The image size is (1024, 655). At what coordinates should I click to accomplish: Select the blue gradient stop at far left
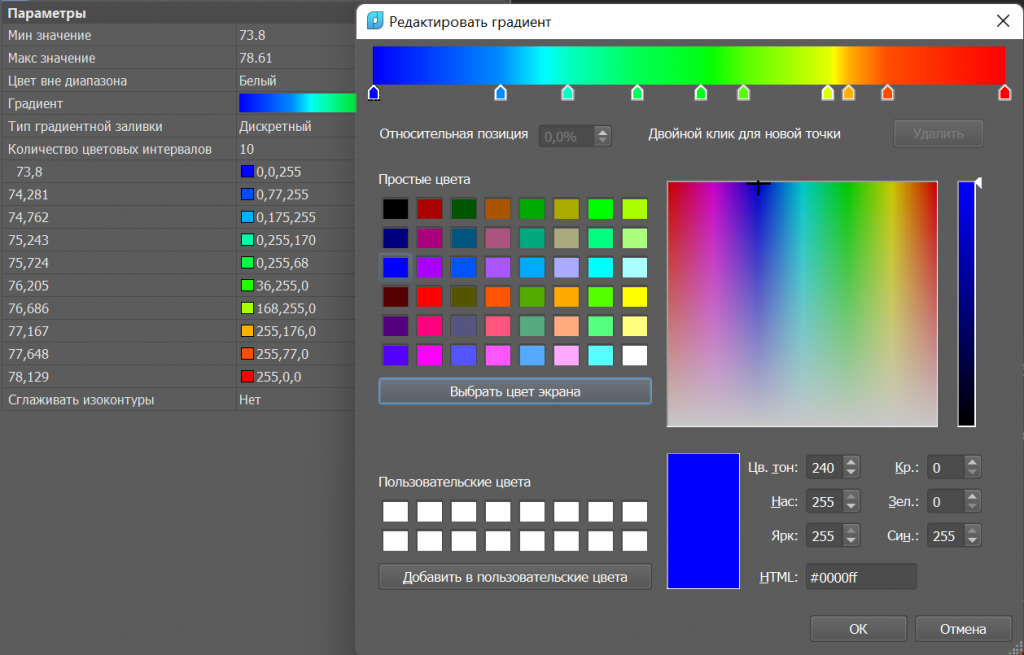(374, 93)
